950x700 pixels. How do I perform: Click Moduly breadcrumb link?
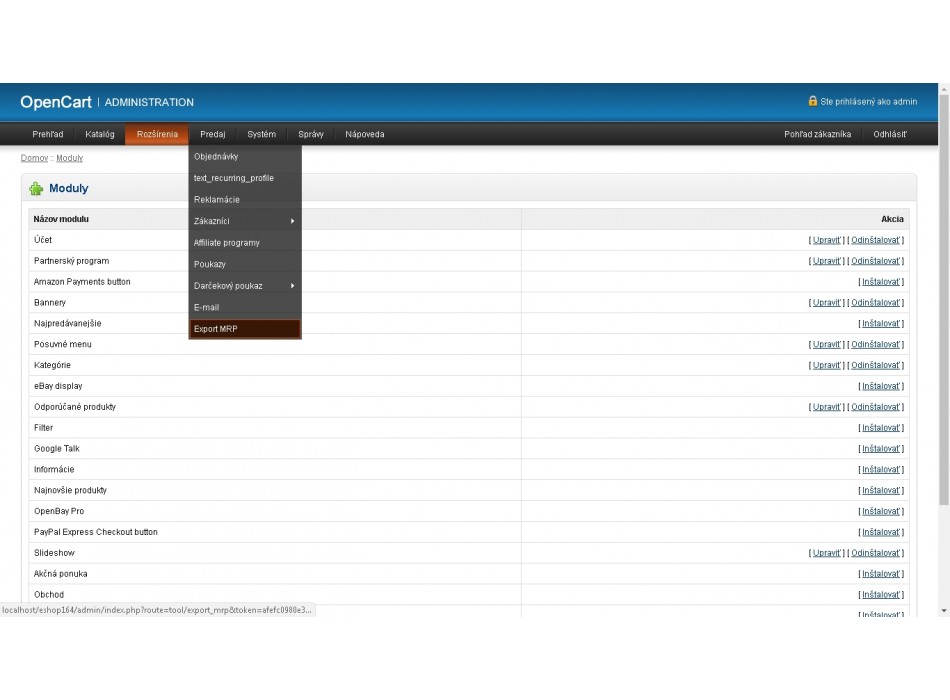click(70, 158)
